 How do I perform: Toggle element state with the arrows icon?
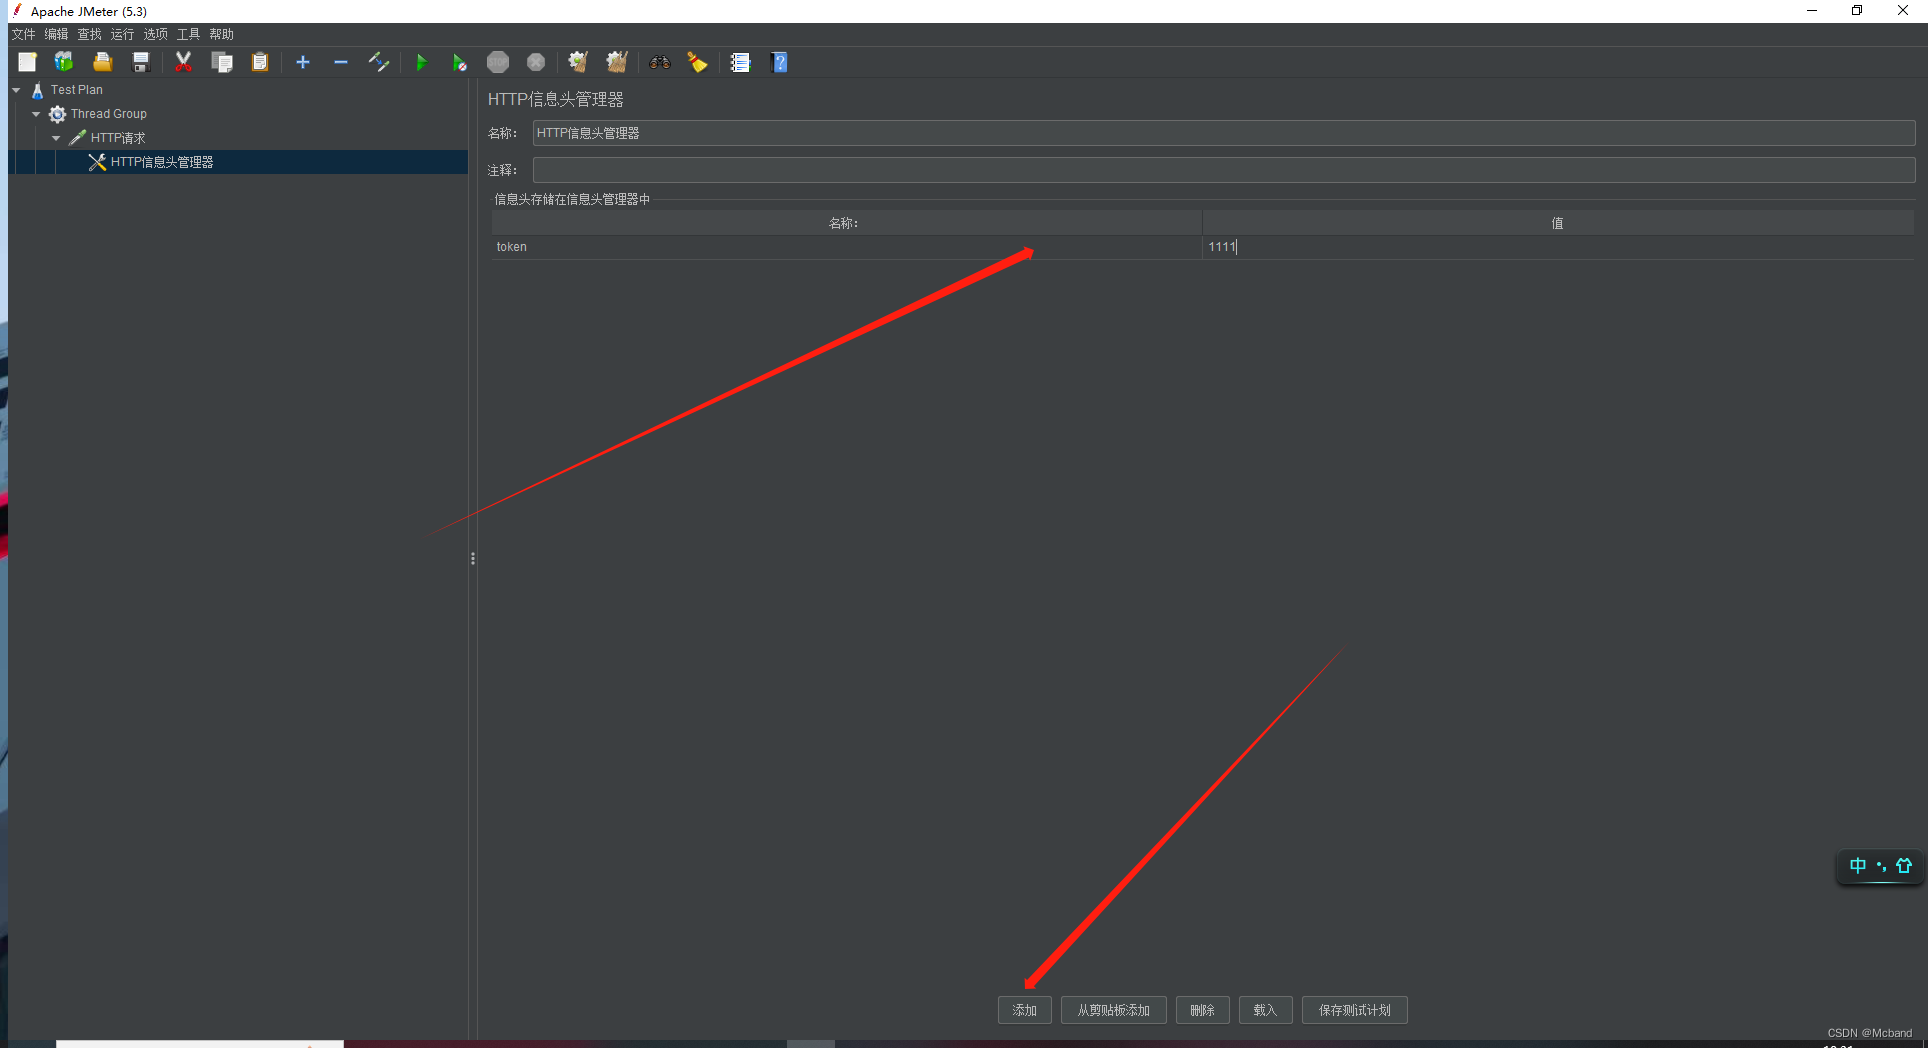[x=378, y=62]
